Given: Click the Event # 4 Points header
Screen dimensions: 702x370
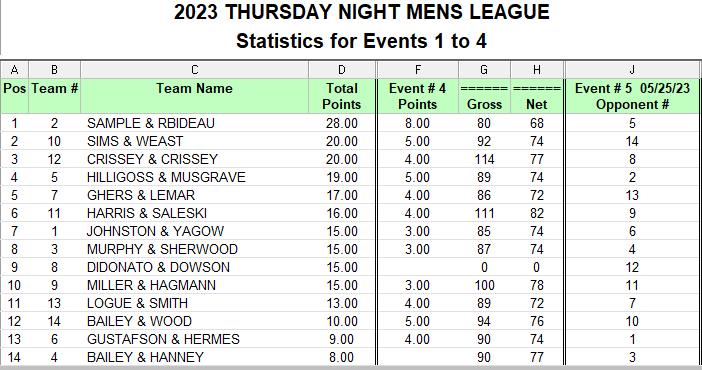Looking at the screenshot, I should (417, 96).
